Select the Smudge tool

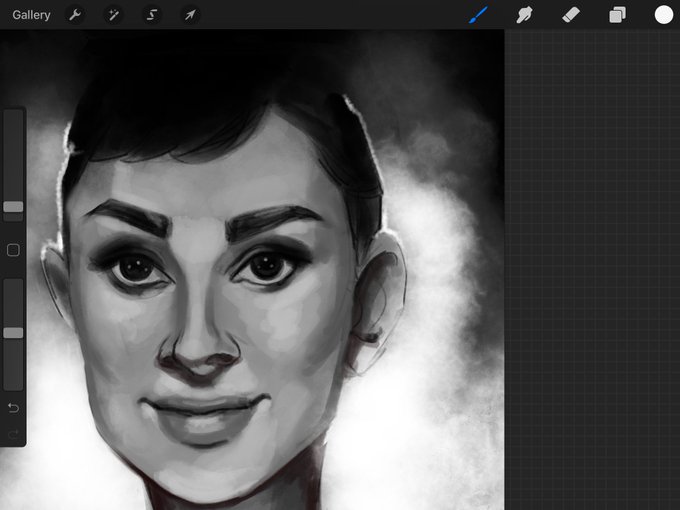point(524,15)
